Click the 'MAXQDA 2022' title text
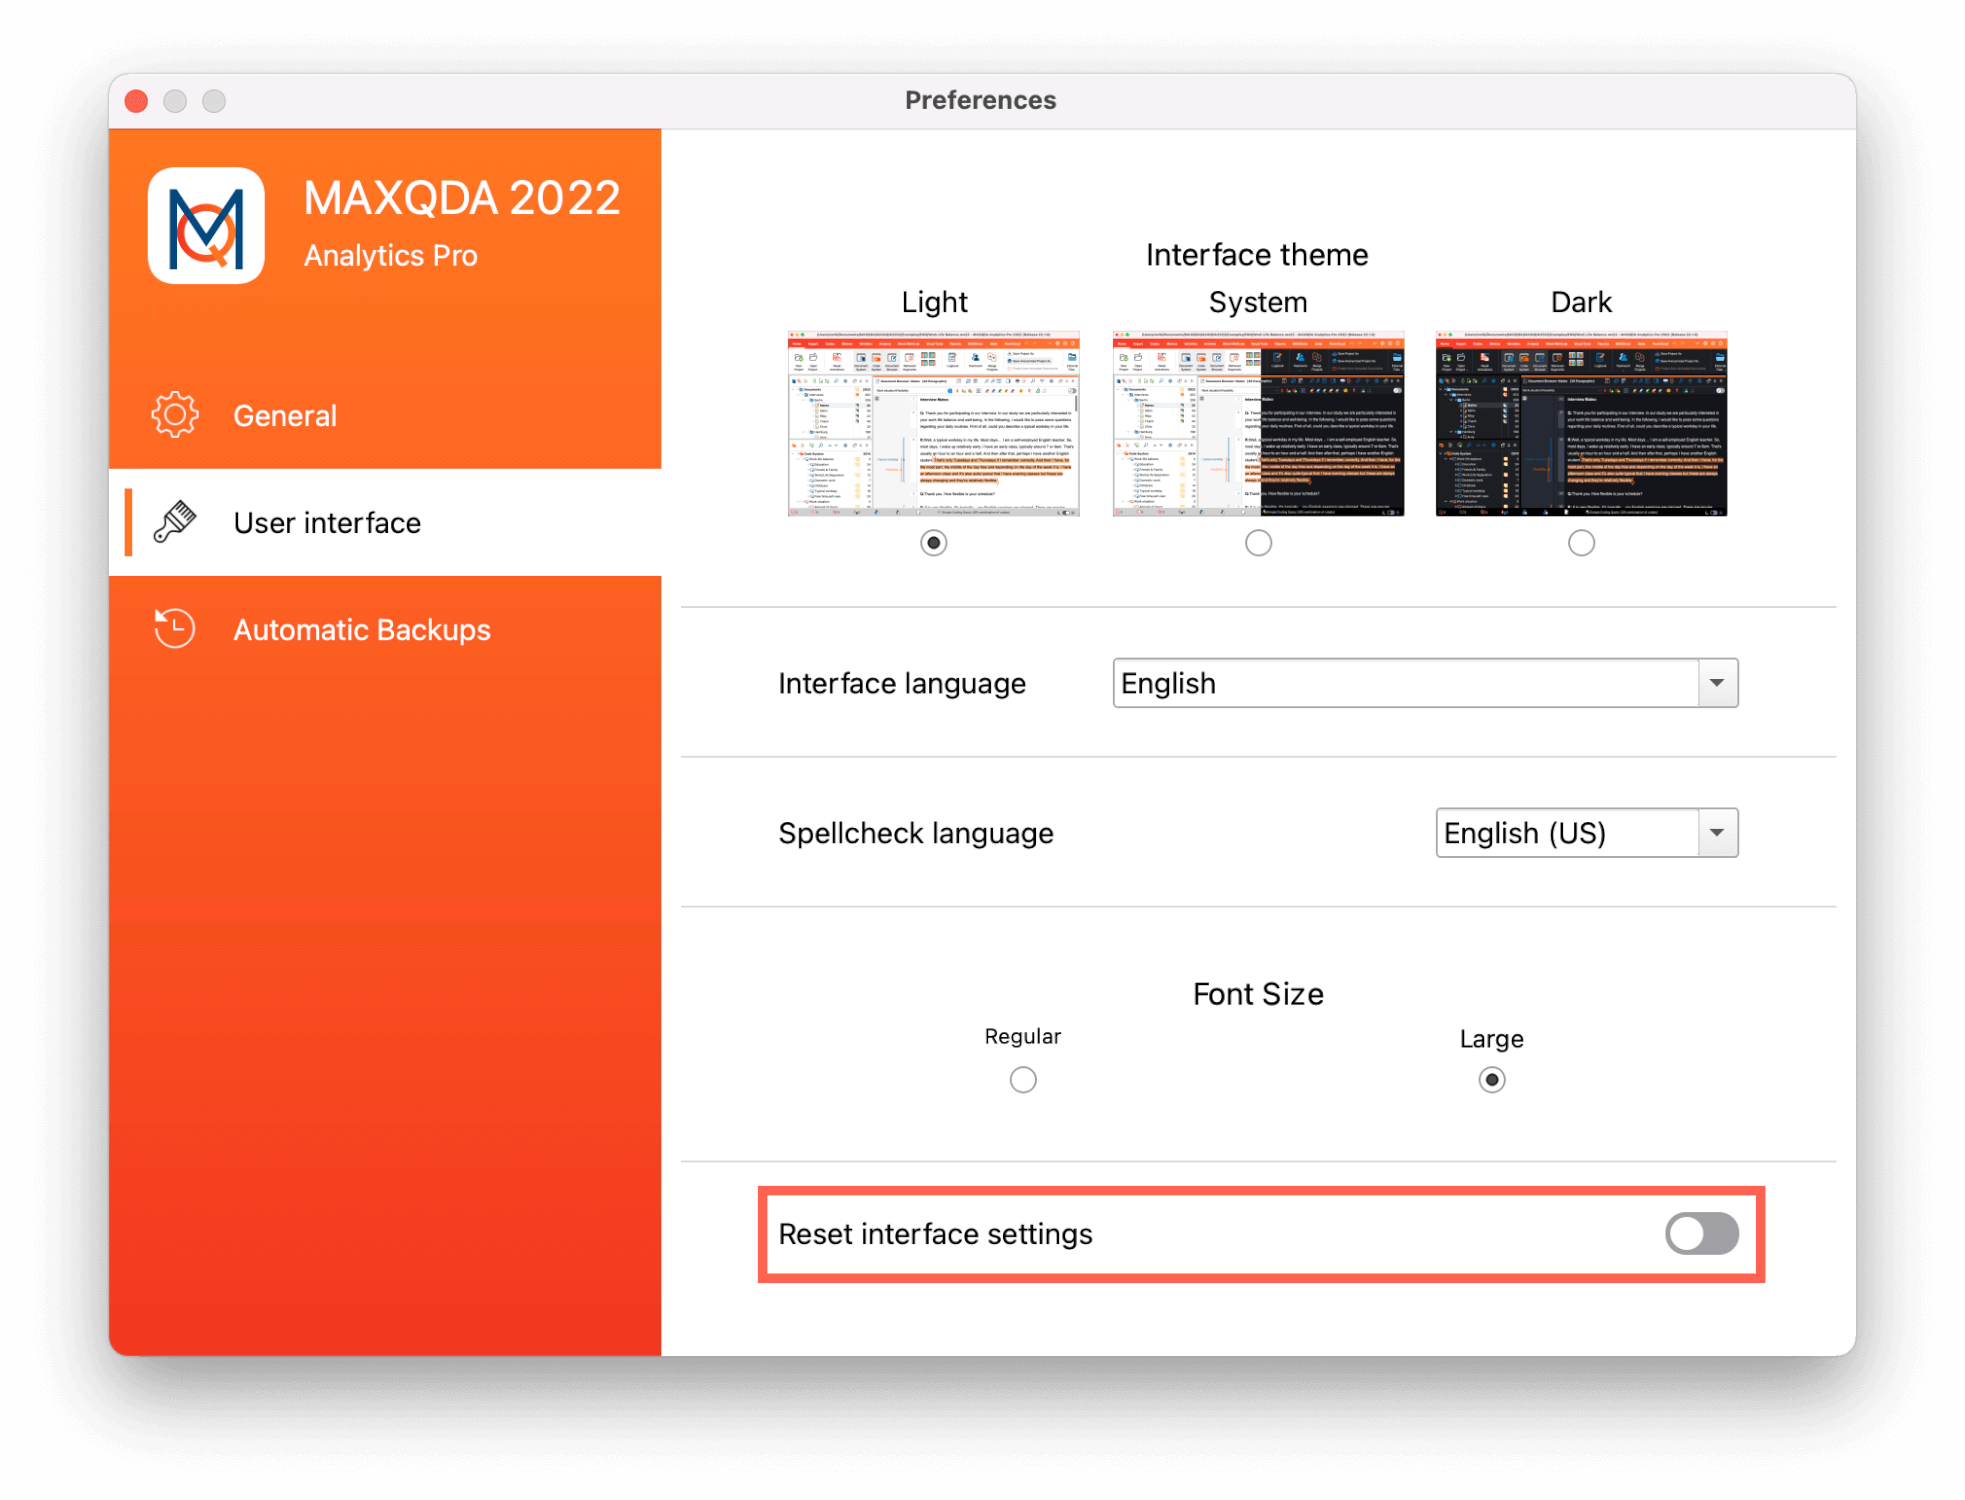This screenshot has width=1965, height=1500. pyautogui.click(x=462, y=198)
